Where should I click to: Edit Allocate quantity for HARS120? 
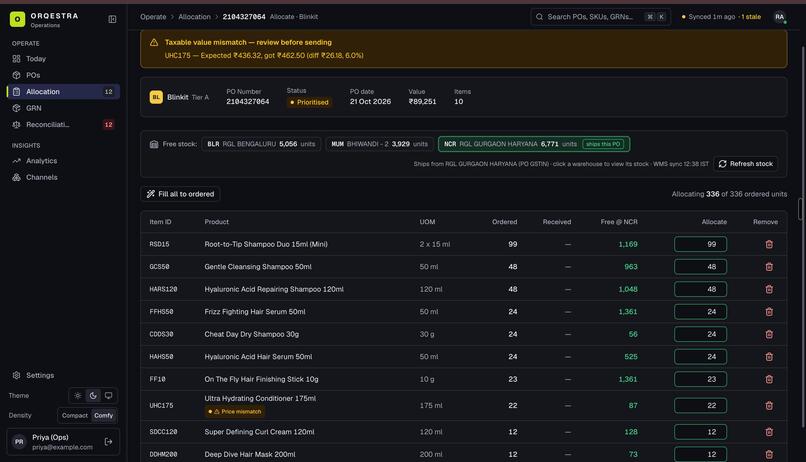(x=700, y=289)
